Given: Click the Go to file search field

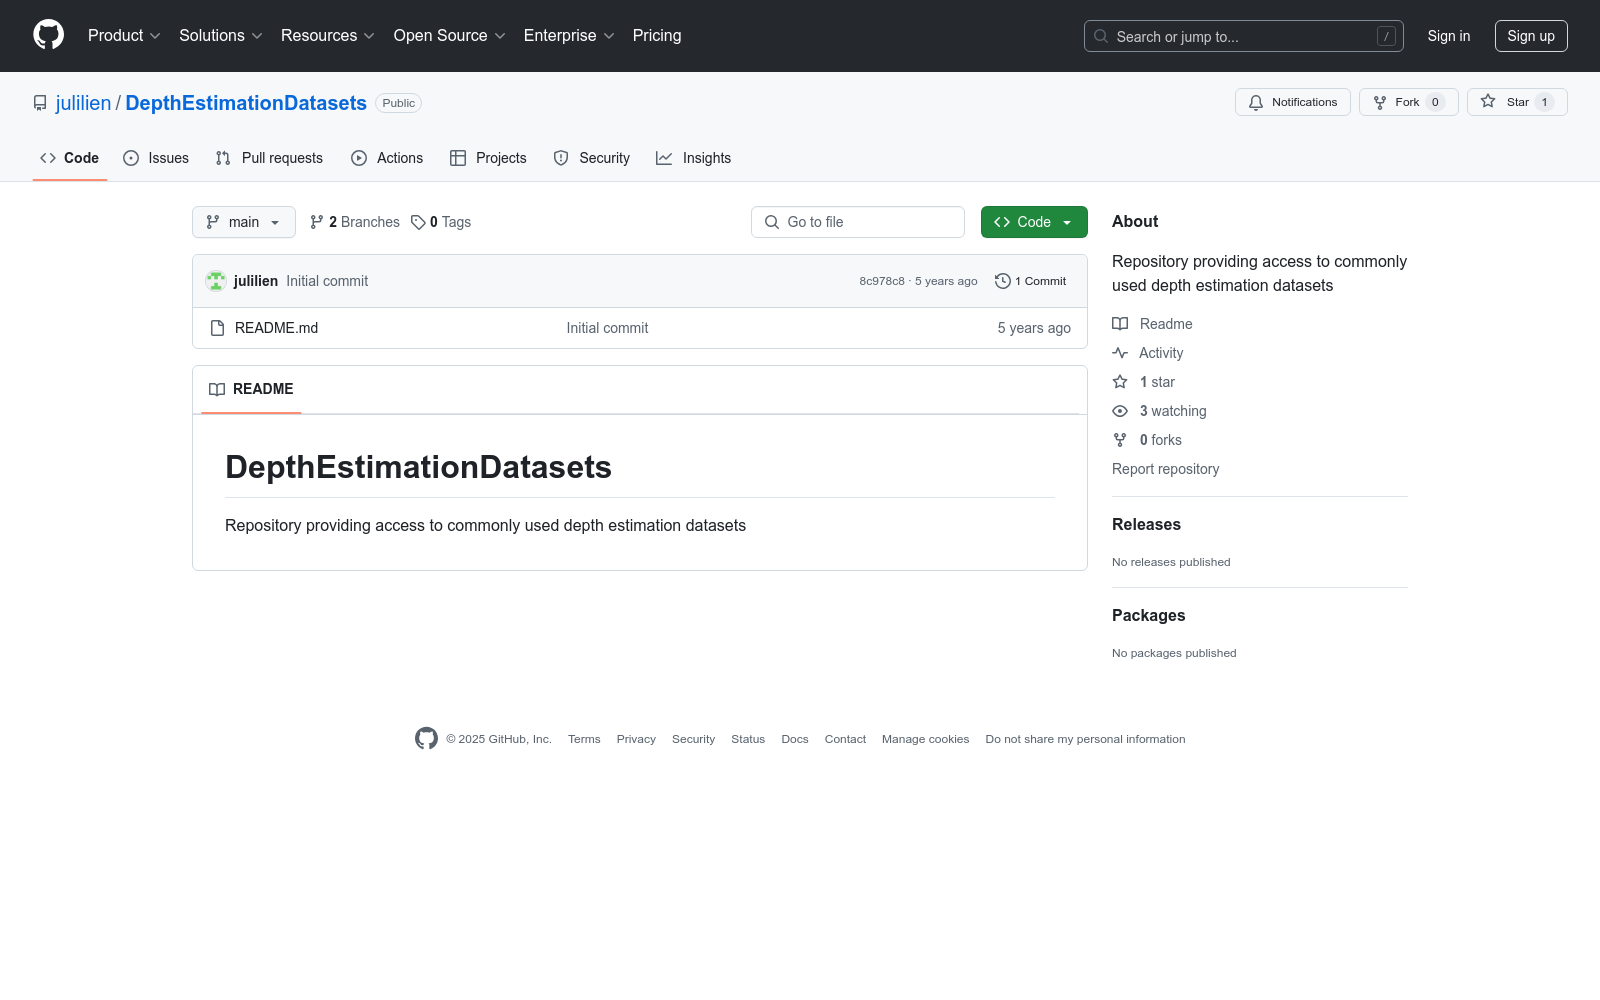Looking at the screenshot, I should point(858,222).
